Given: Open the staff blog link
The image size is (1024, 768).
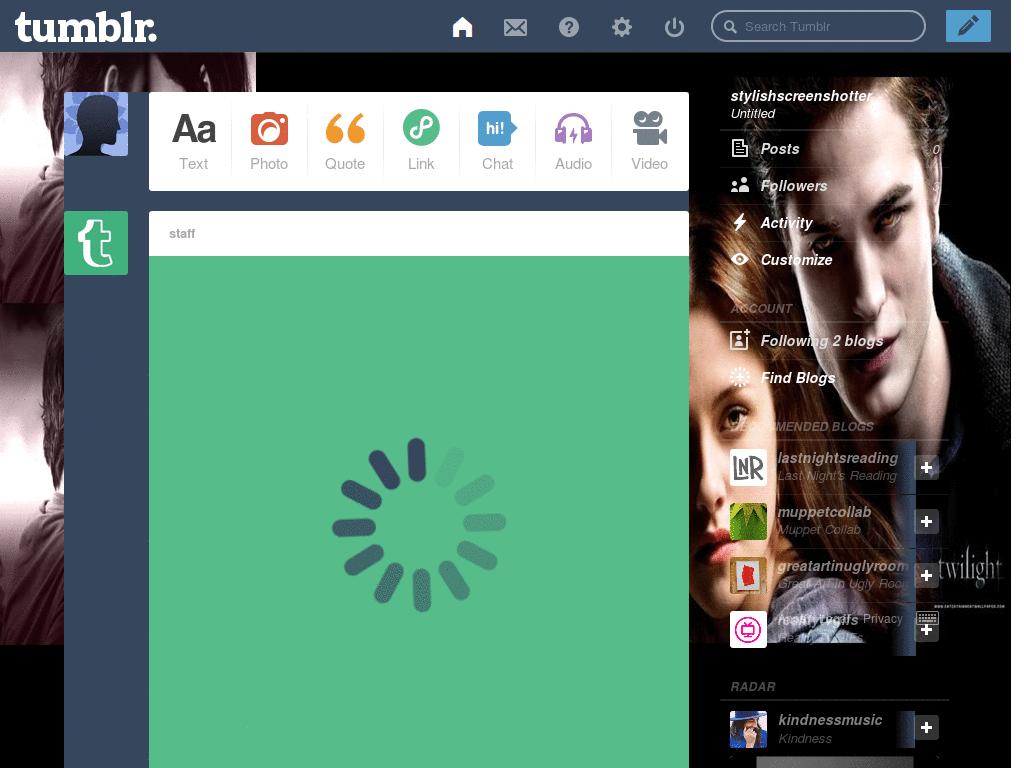Looking at the screenshot, I should pos(182,234).
